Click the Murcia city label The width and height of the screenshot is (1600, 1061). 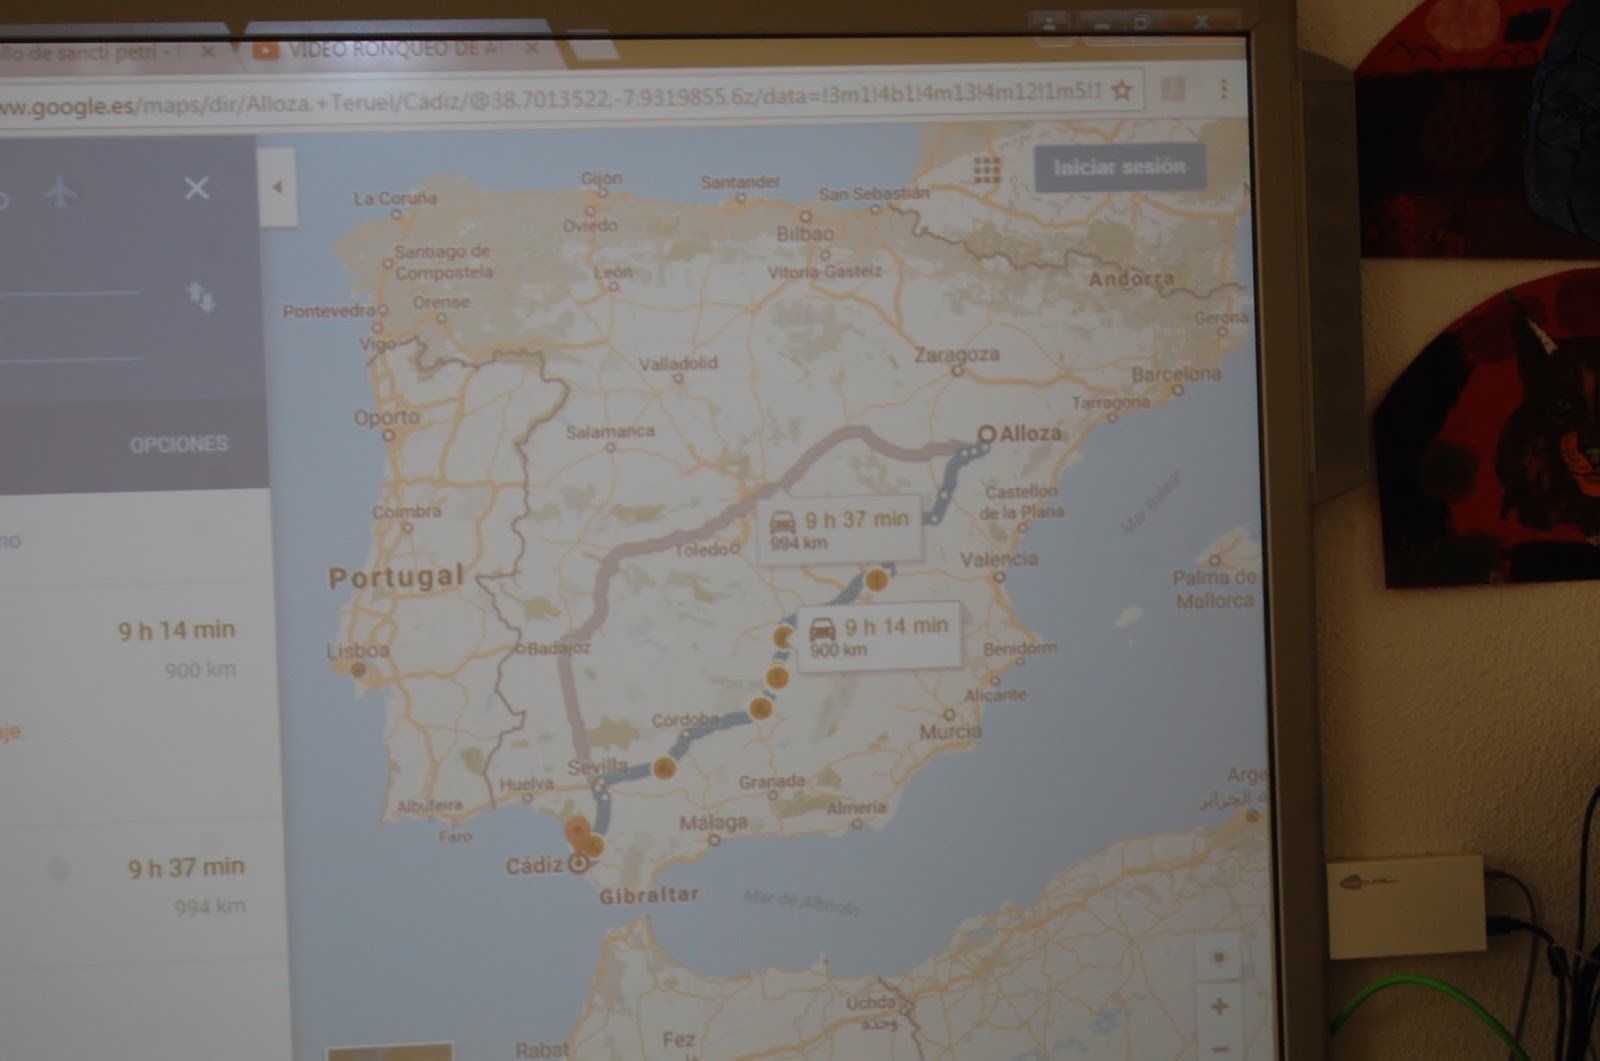point(950,731)
